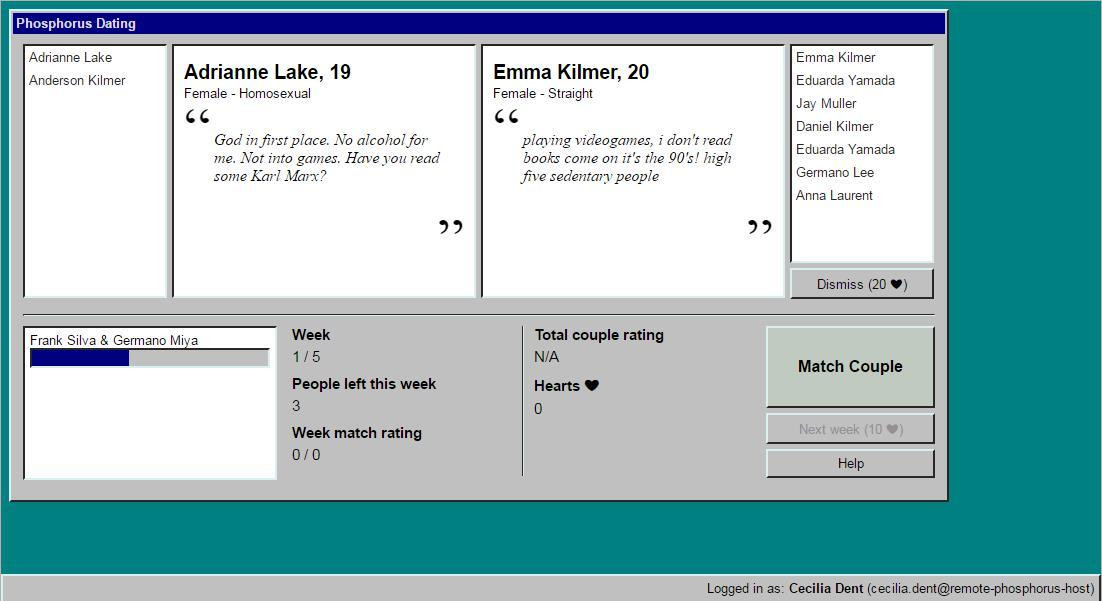Click the "Adrianne Lake, 19" profile heading

tap(267, 72)
